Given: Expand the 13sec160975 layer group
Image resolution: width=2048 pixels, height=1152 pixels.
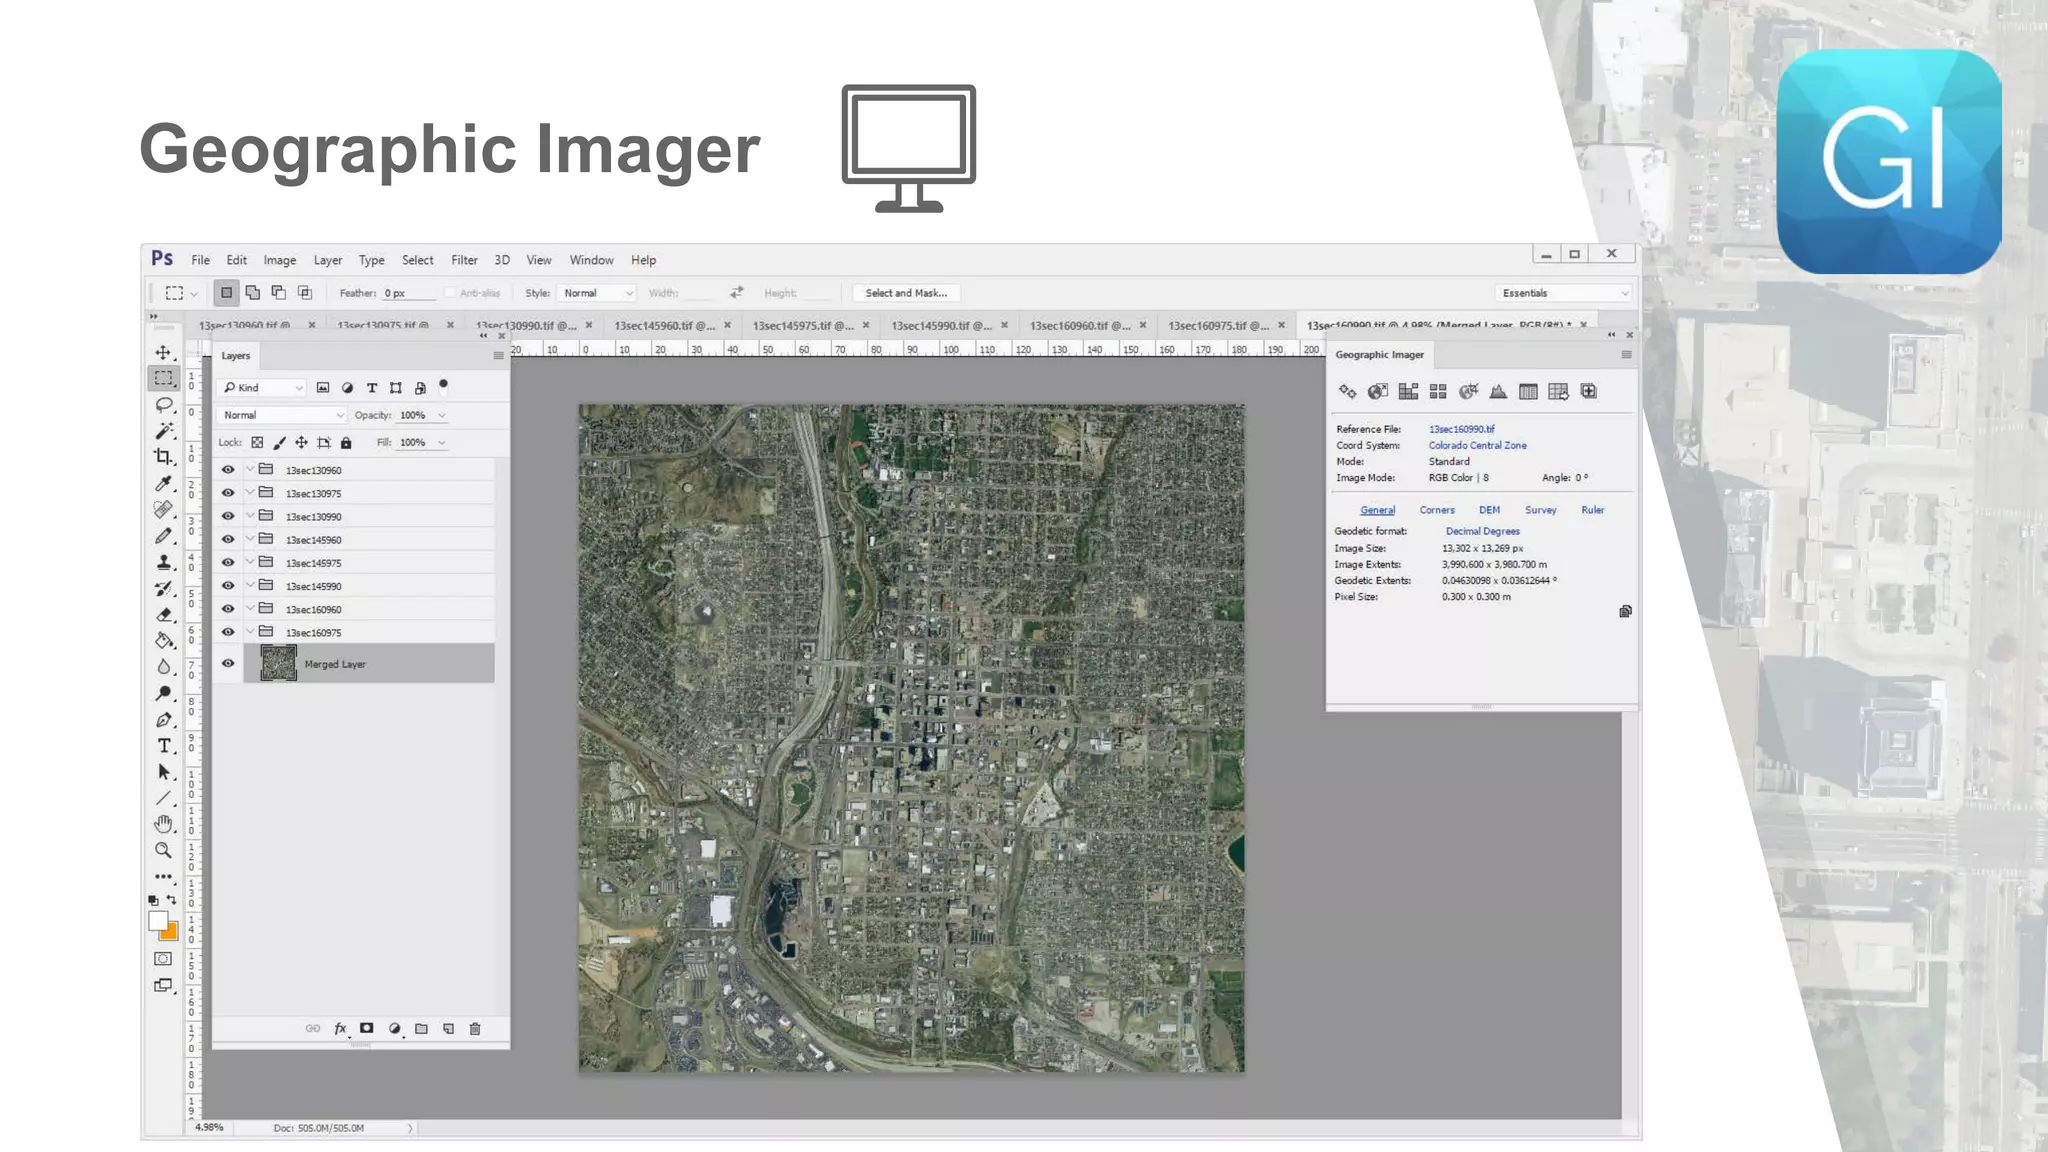Looking at the screenshot, I should pyautogui.click(x=250, y=632).
